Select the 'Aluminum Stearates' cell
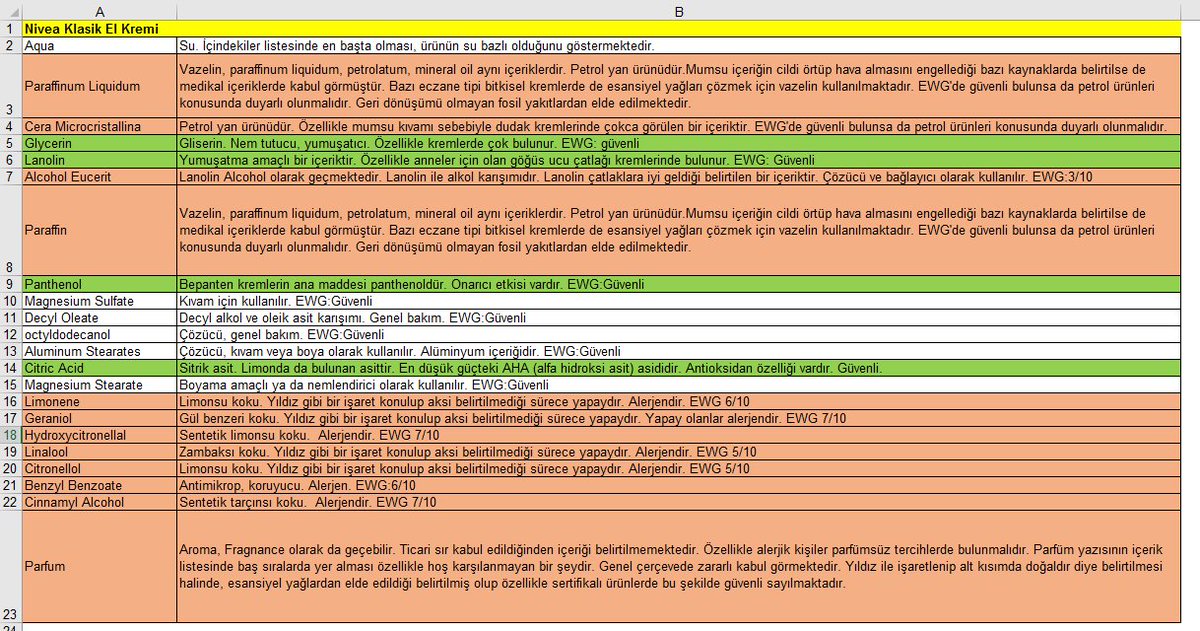Image resolution: width=1200 pixels, height=631 pixels. click(x=98, y=351)
